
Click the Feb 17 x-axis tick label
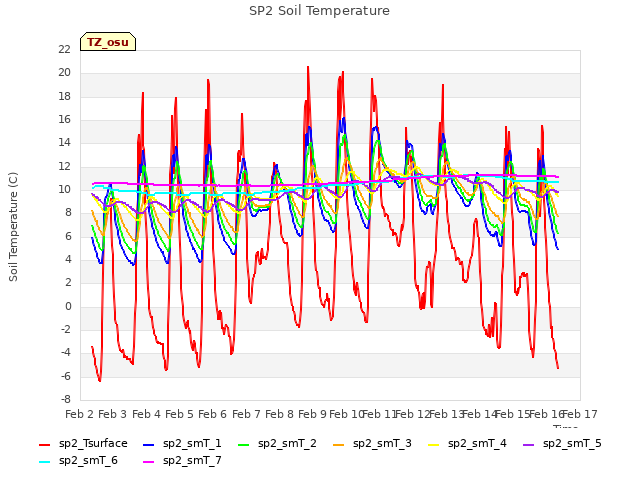coord(580,414)
